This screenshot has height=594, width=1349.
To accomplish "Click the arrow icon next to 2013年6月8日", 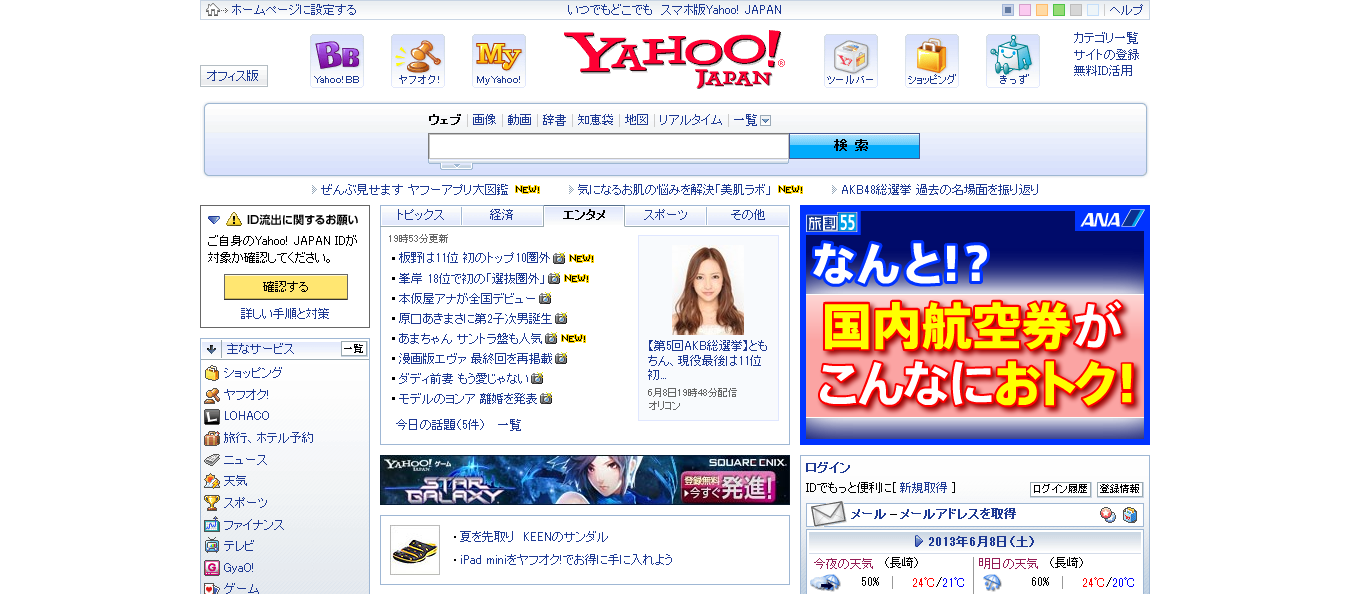I will point(919,541).
